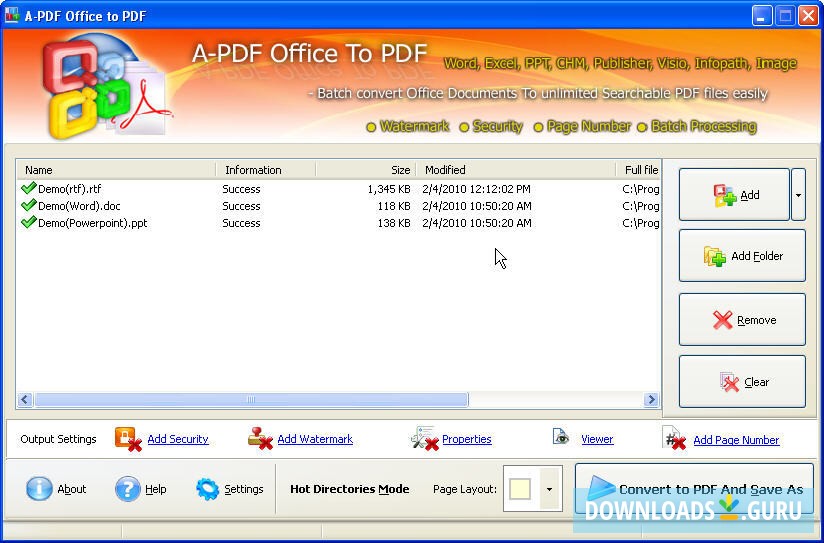Image resolution: width=824 pixels, height=543 pixels.
Task: Click the 138 KB size cell
Action: 394,223
